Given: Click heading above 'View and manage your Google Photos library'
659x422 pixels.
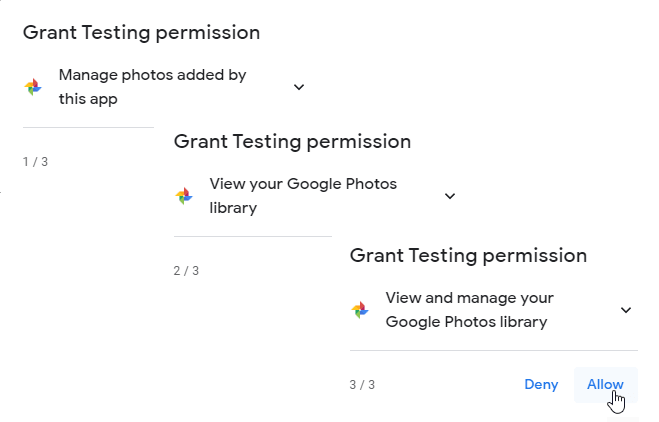Looking at the screenshot, I should (468, 255).
